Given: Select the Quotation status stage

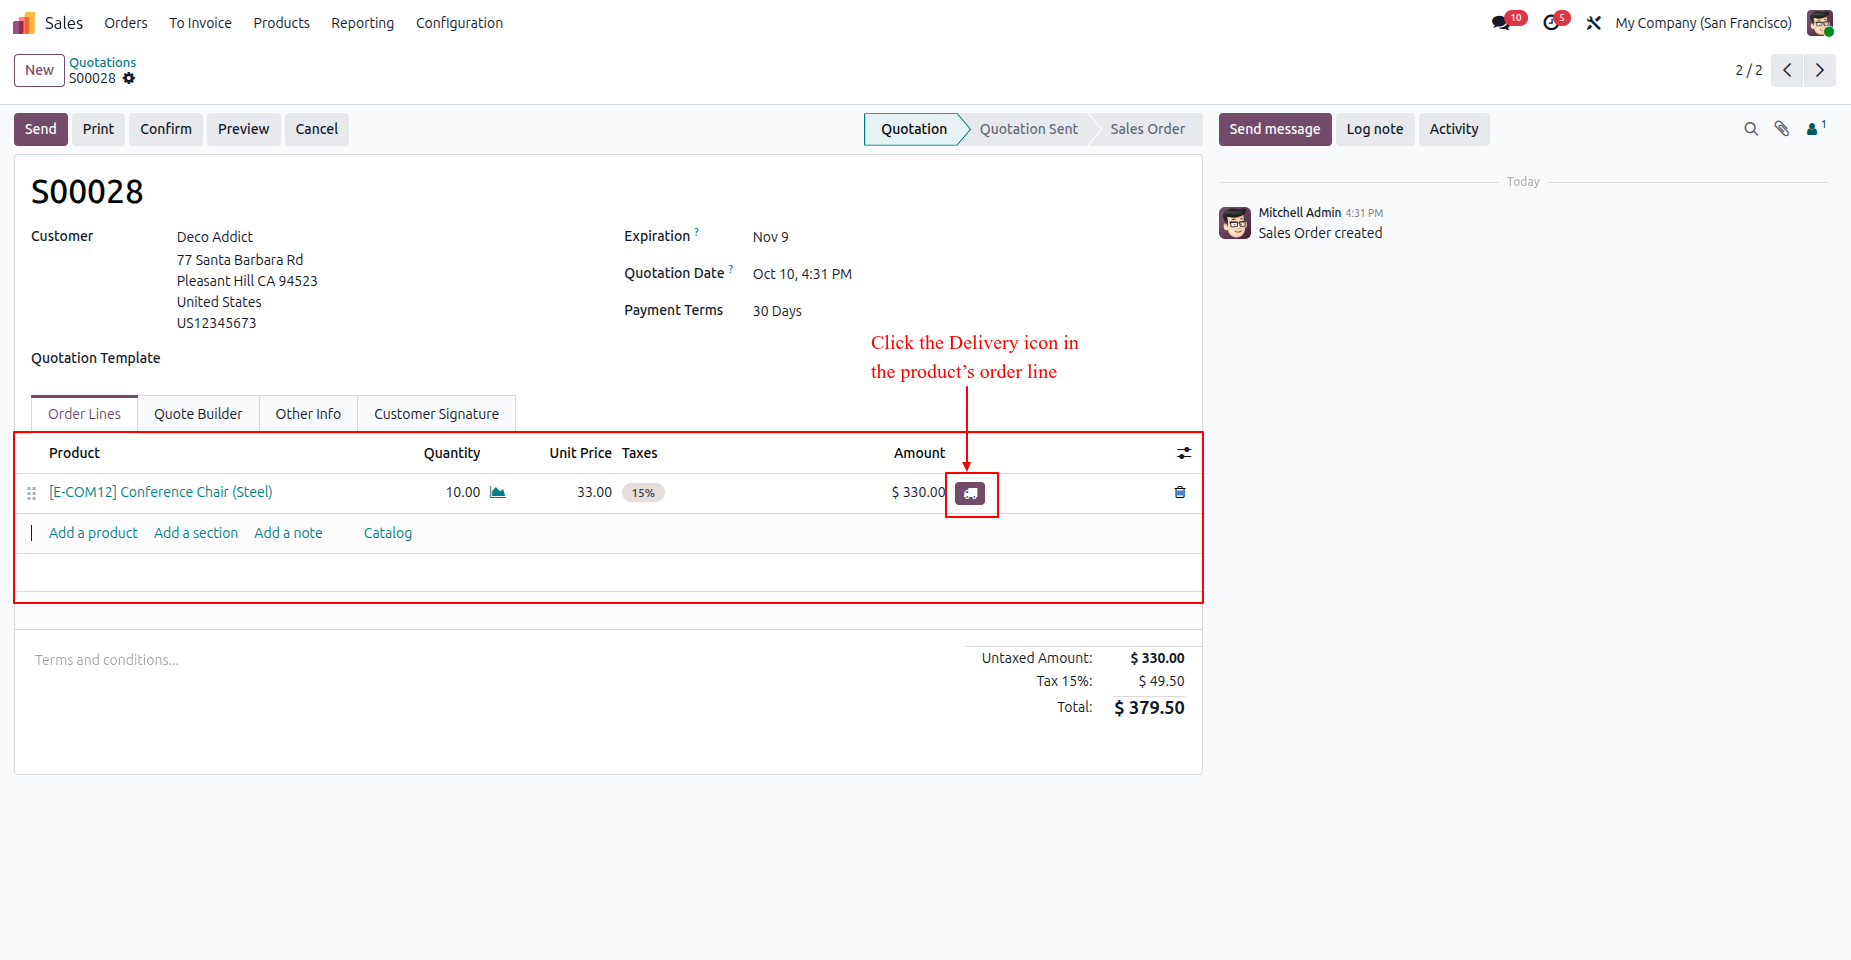Looking at the screenshot, I should tap(914, 129).
